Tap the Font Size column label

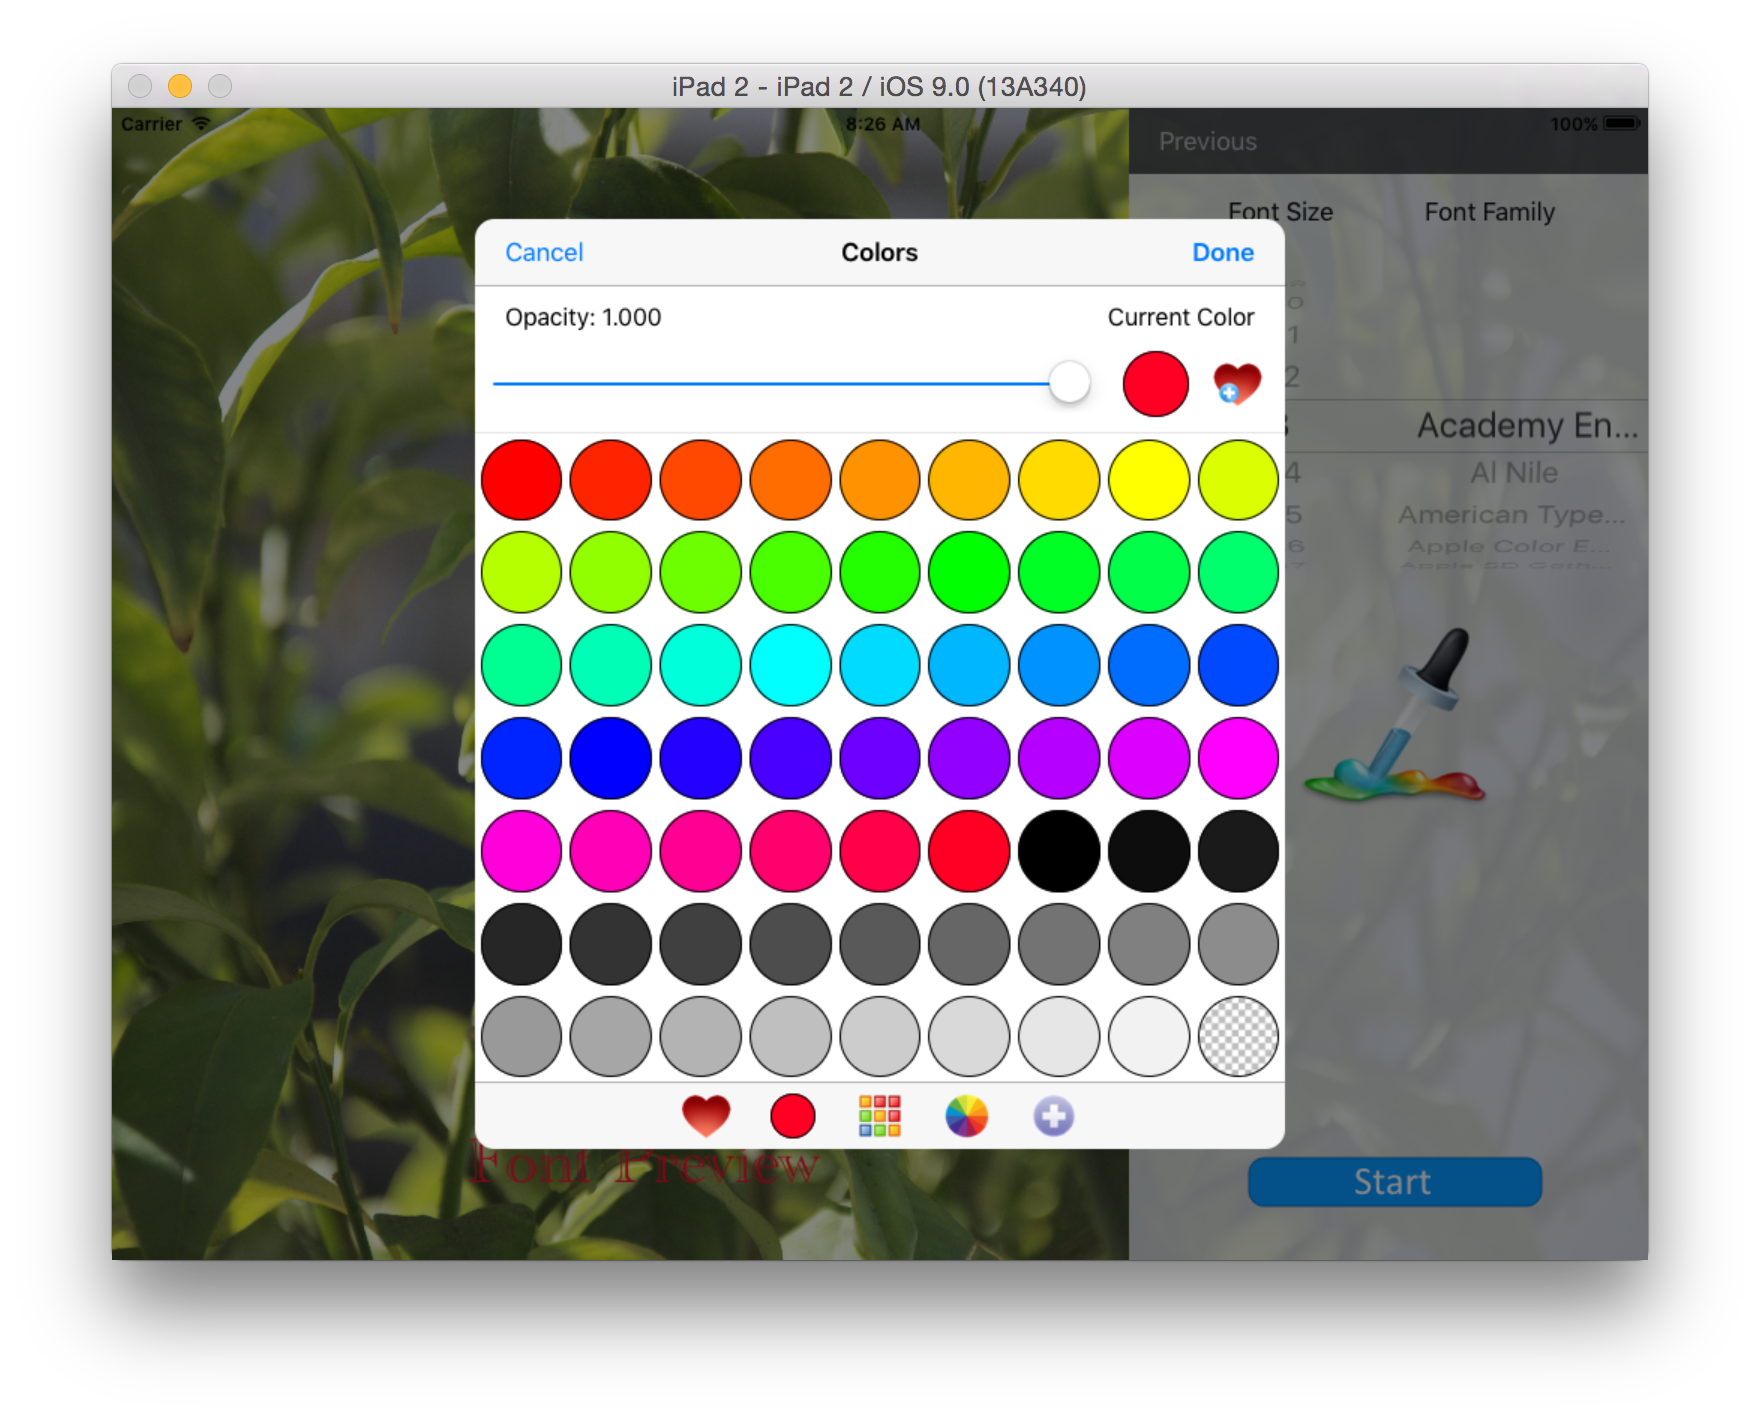(x=1281, y=212)
